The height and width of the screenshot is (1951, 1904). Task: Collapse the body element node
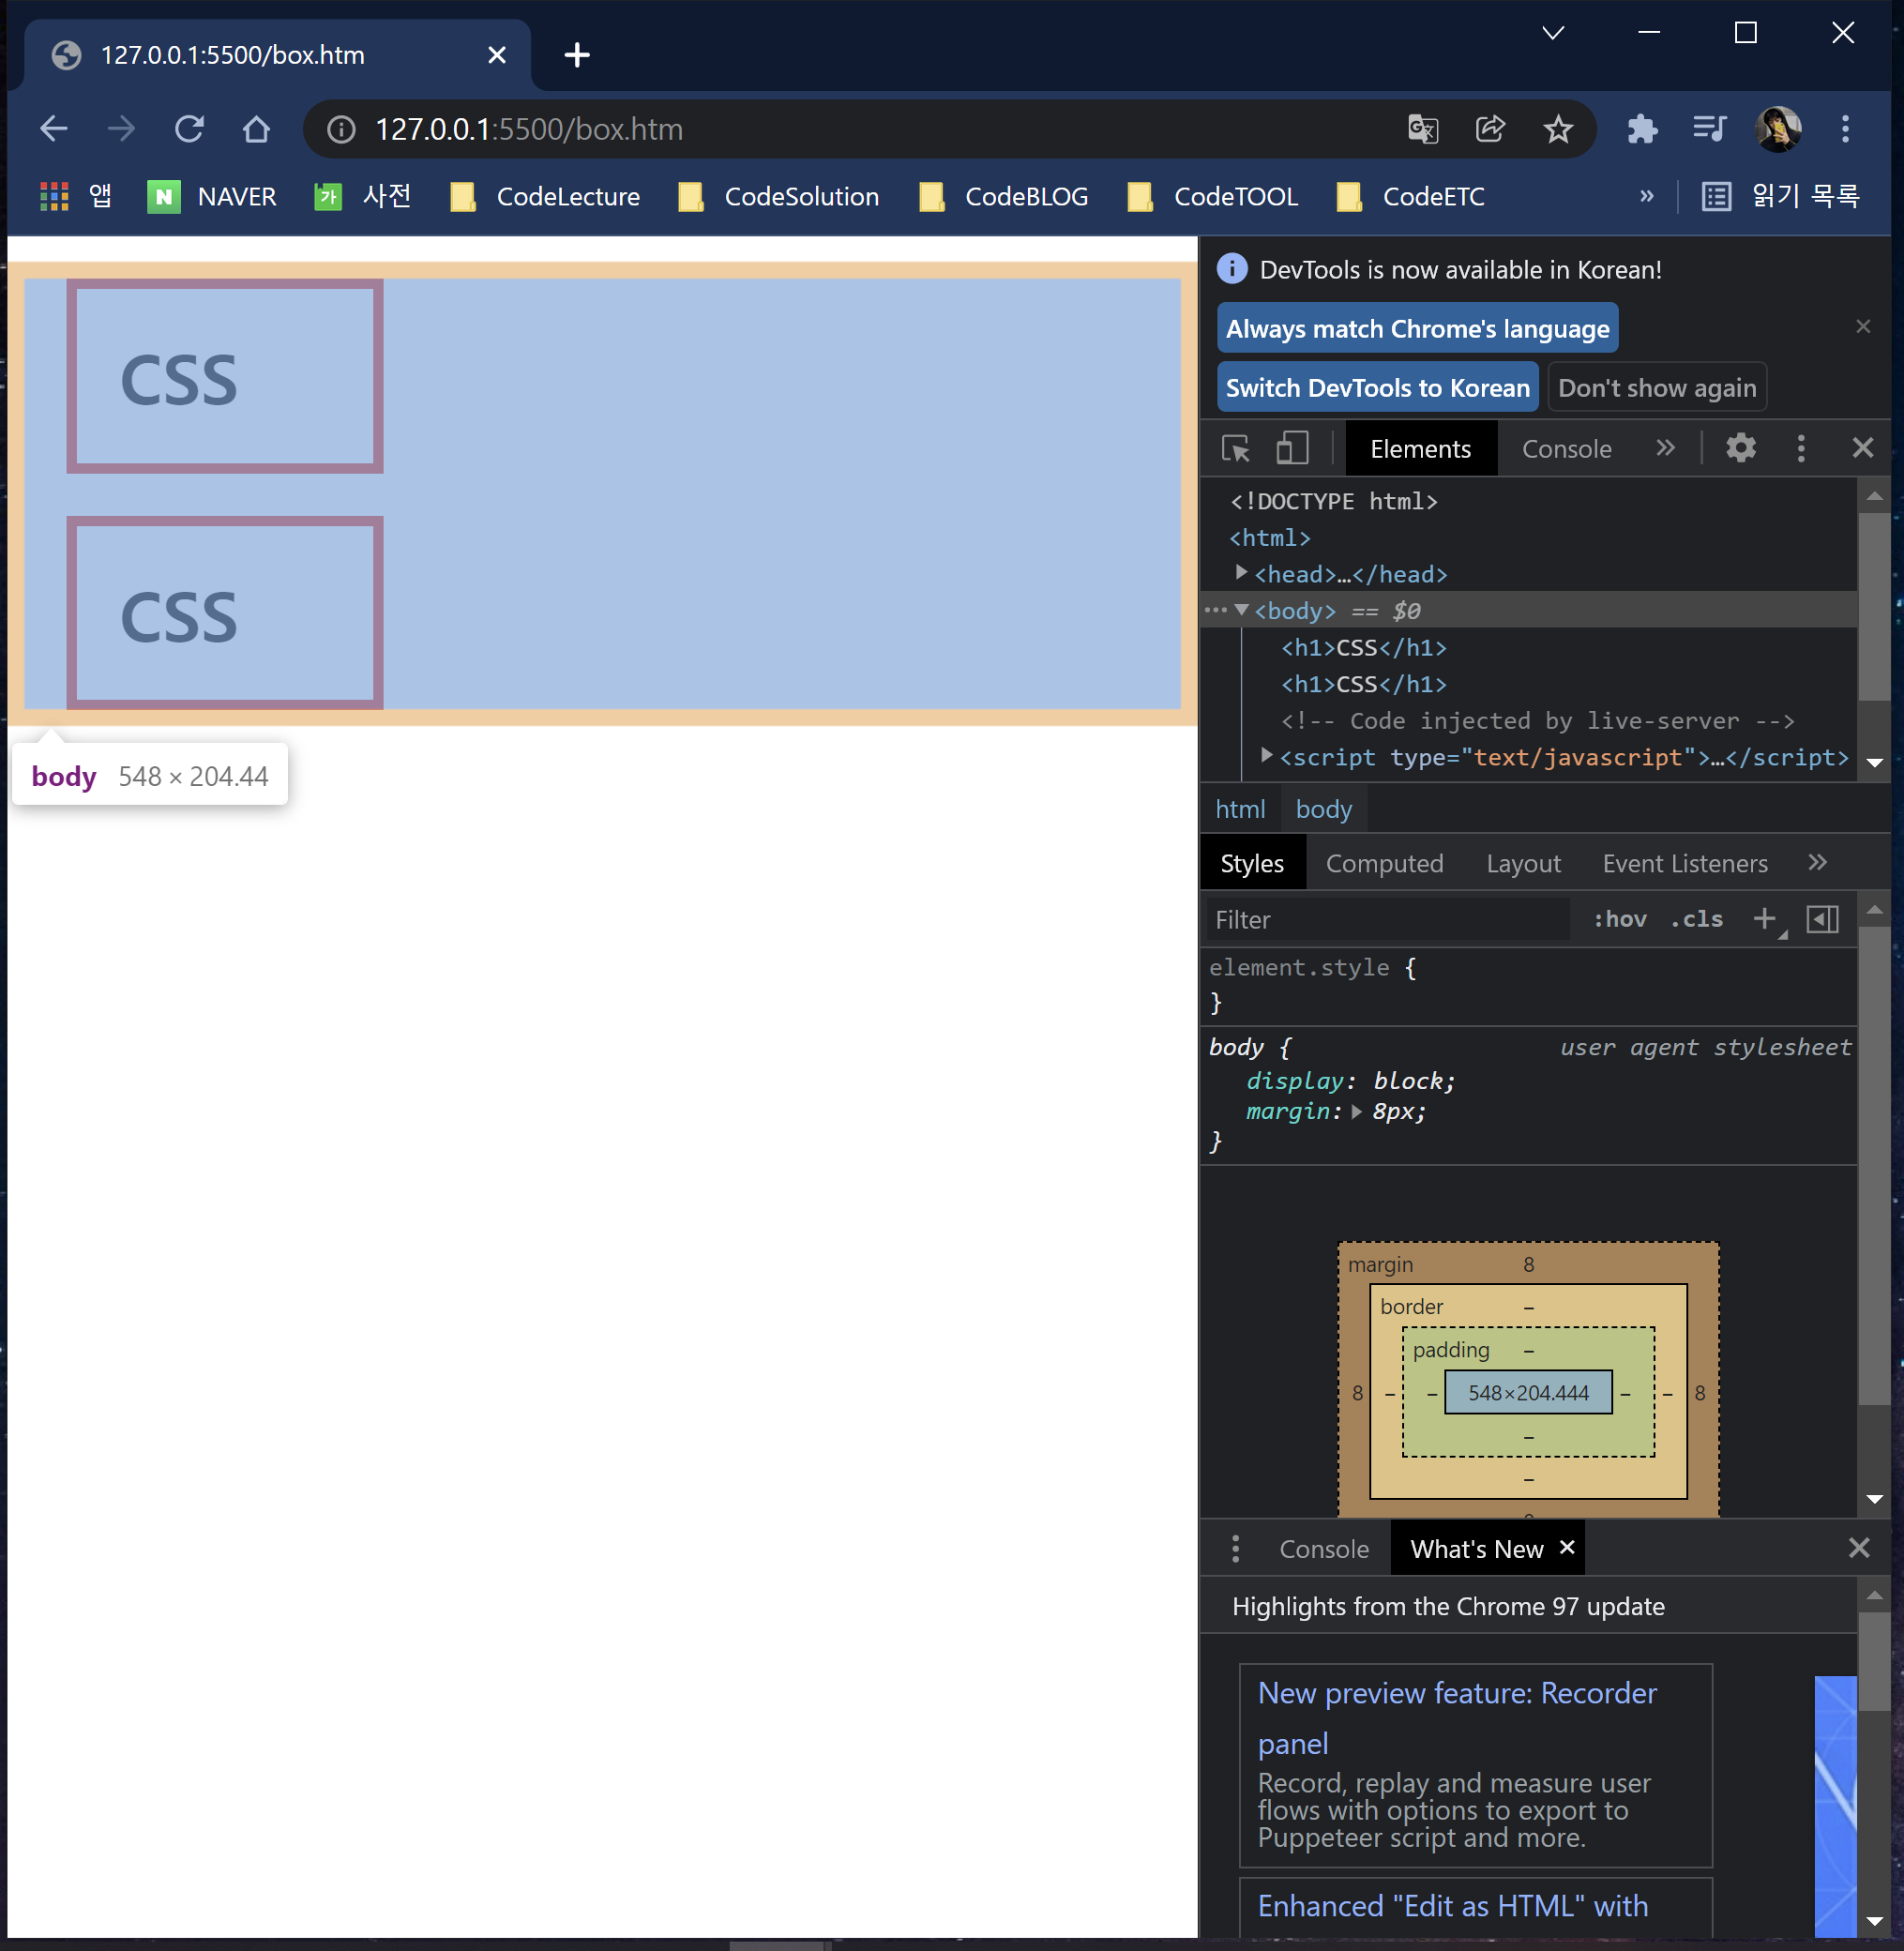pyautogui.click(x=1241, y=609)
